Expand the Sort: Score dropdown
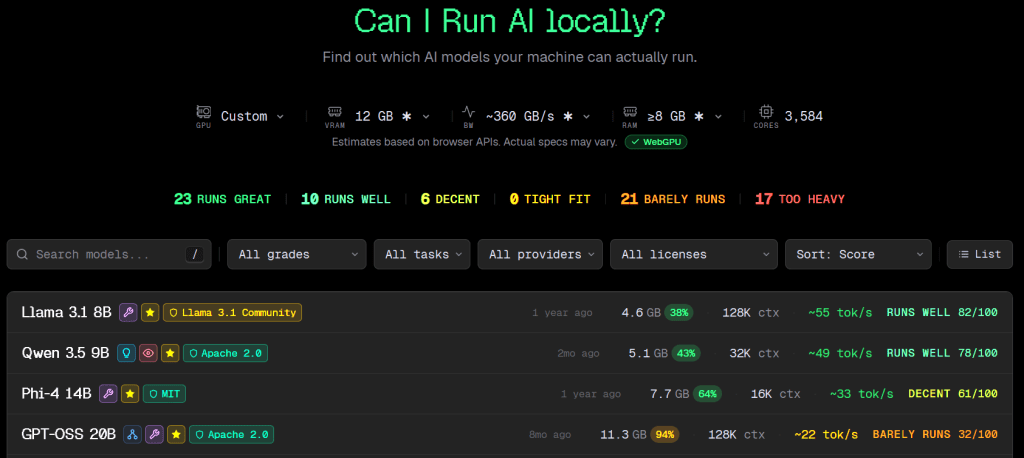 pos(858,254)
